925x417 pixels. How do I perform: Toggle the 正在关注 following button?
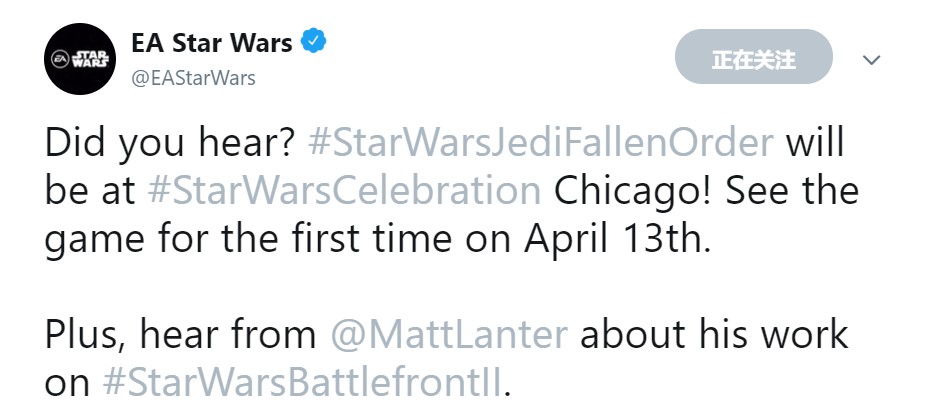(753, 58)
